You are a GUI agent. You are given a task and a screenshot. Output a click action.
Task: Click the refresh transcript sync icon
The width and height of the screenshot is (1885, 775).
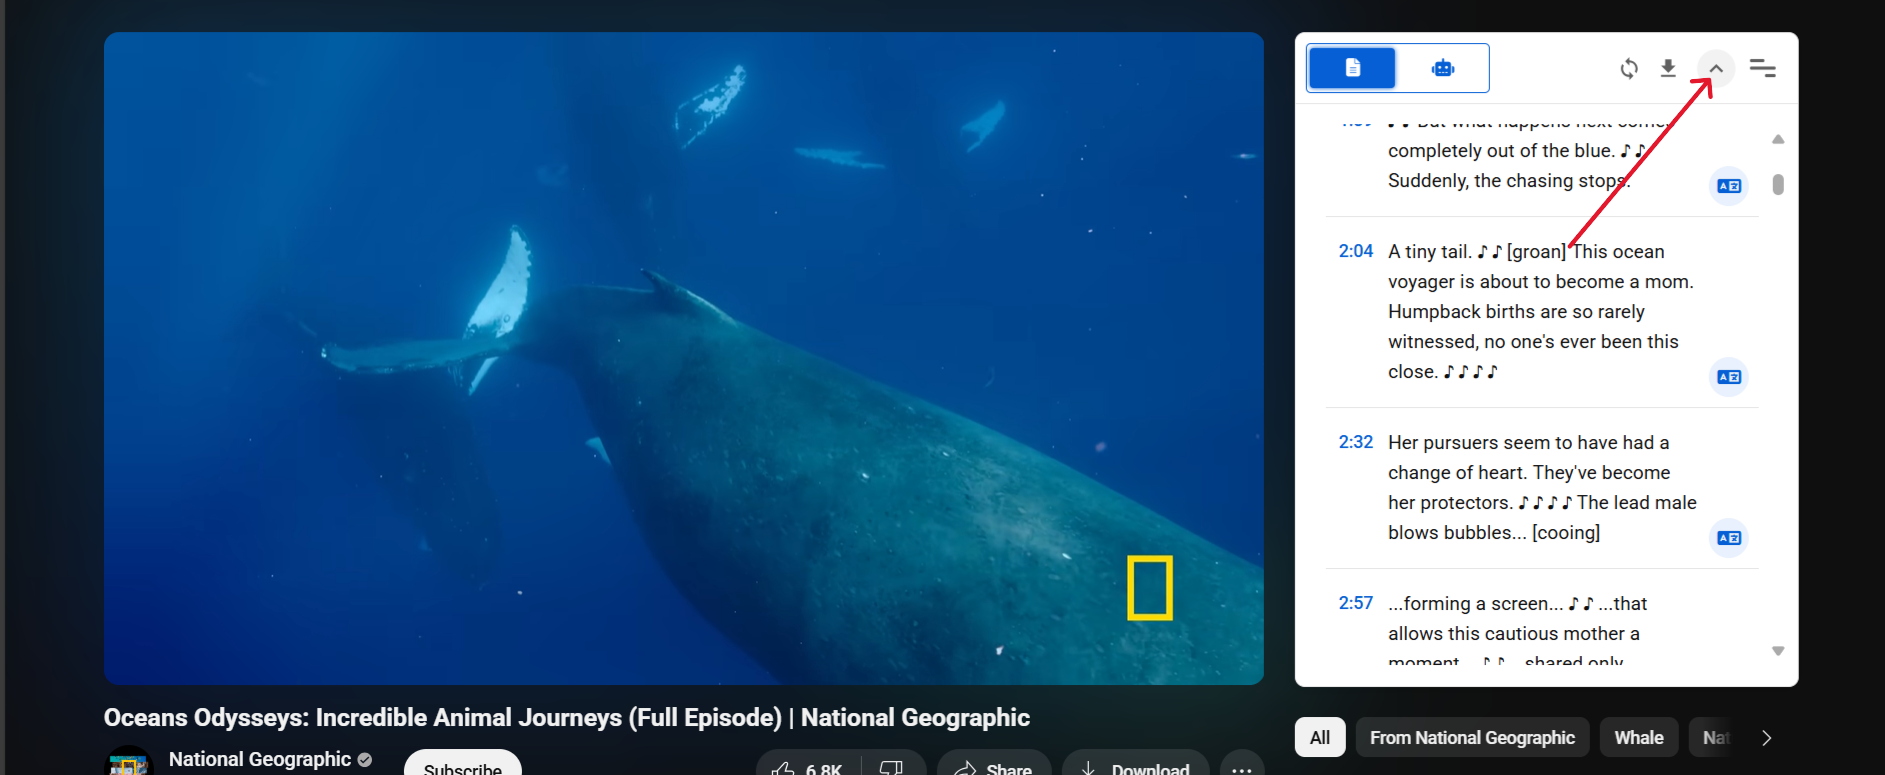point(1629,68)
